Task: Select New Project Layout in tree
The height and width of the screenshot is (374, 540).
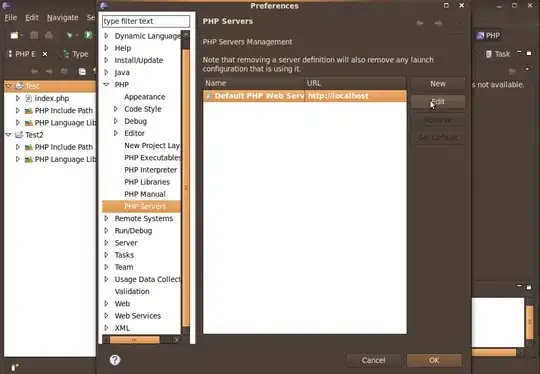Action: point(152,145)
